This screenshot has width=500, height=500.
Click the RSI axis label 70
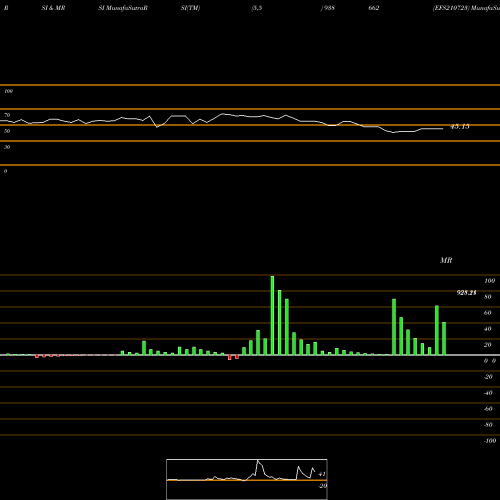pyautogui.click(x=7, y=115)
